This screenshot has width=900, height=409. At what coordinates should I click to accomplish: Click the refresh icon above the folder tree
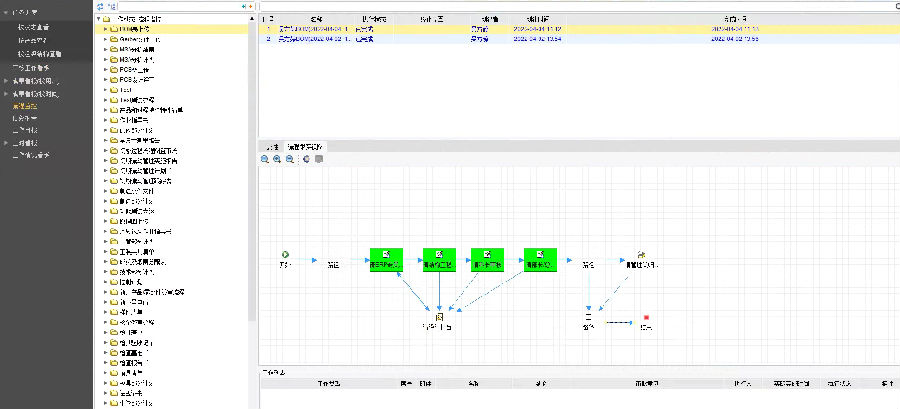point(100,6)
